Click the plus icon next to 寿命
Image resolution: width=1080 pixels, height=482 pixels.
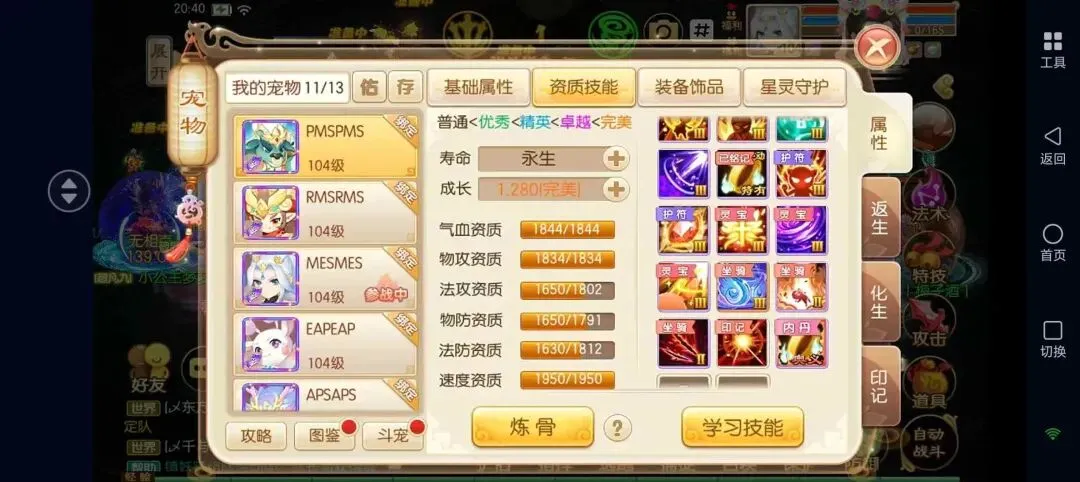[616, 159]
